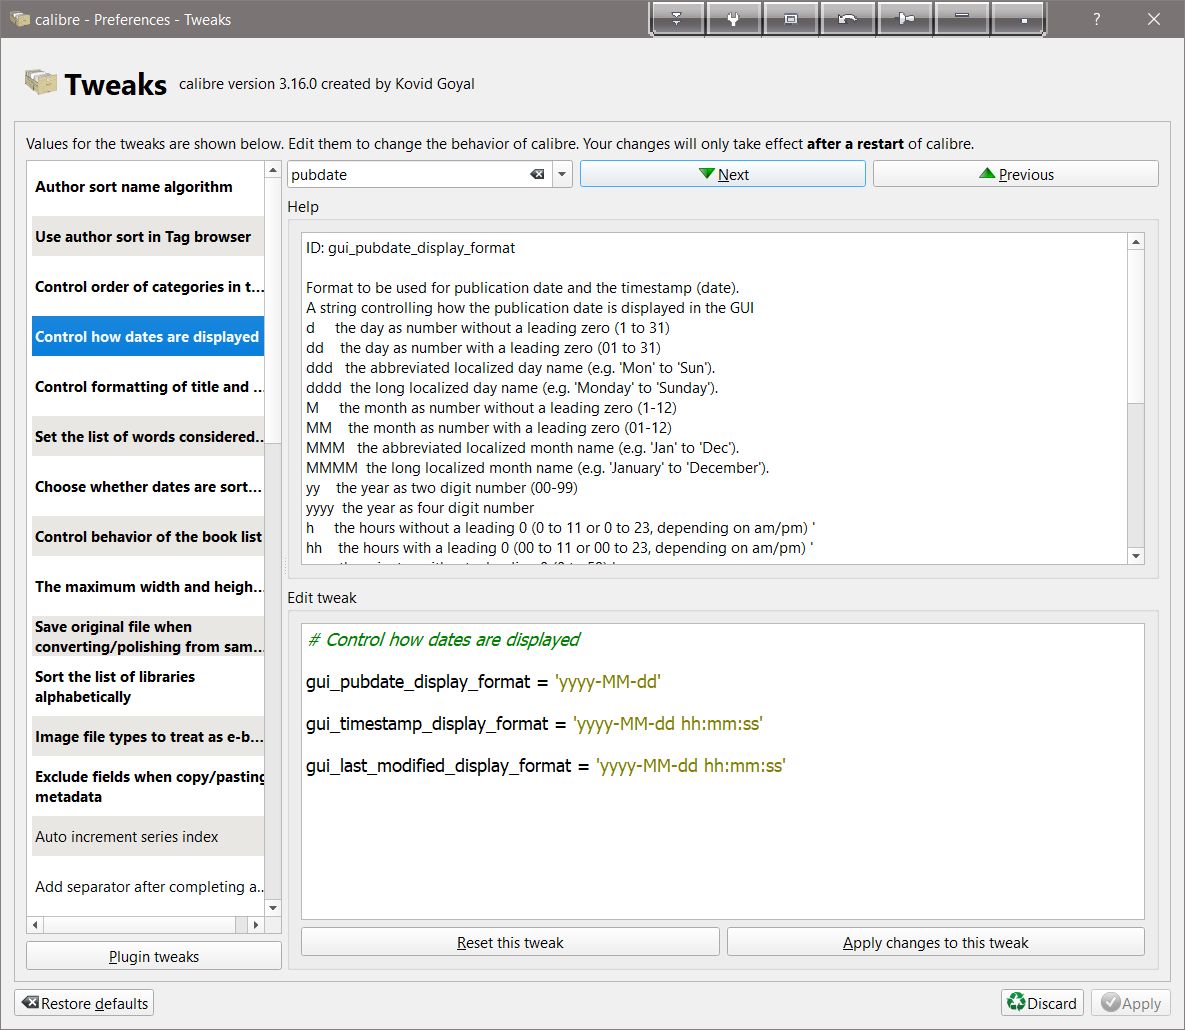Select 'Save original file when converting/polishing' tweak

pos(147,636)
